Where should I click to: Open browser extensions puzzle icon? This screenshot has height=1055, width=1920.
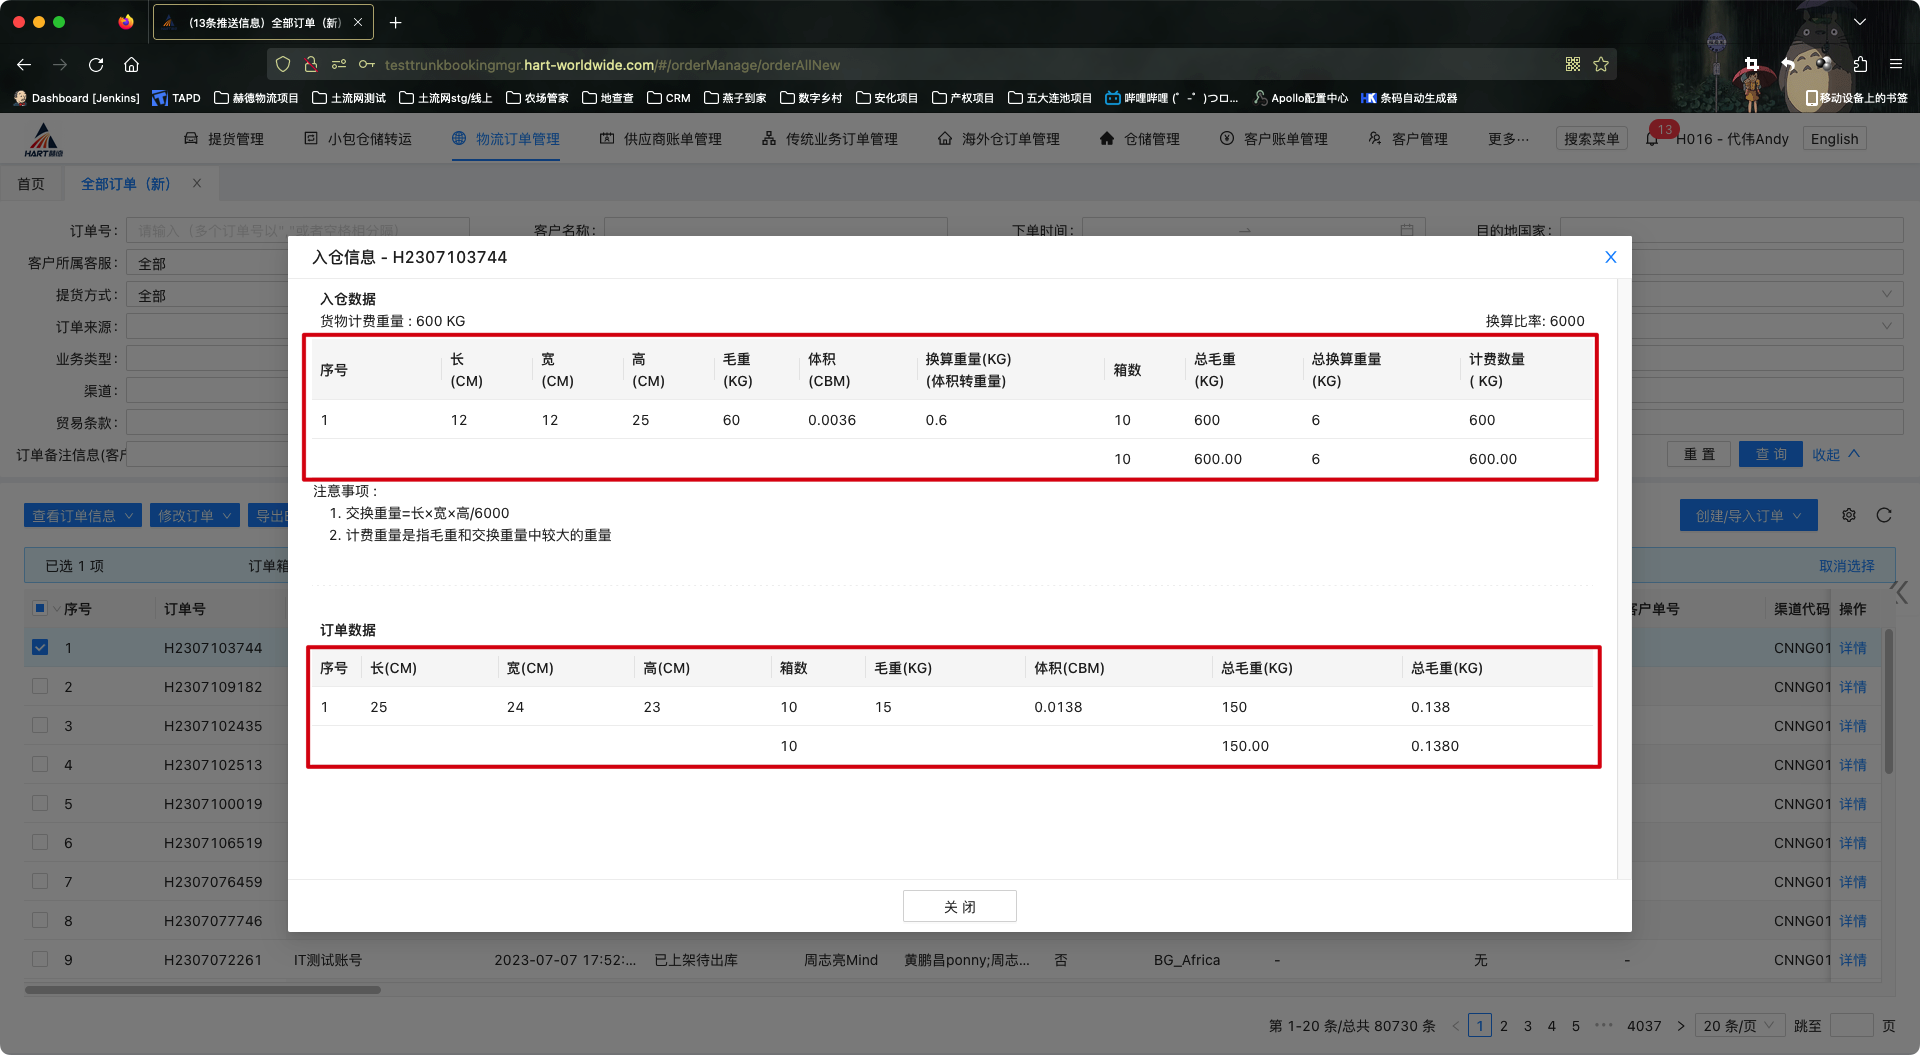point(1860,65)
